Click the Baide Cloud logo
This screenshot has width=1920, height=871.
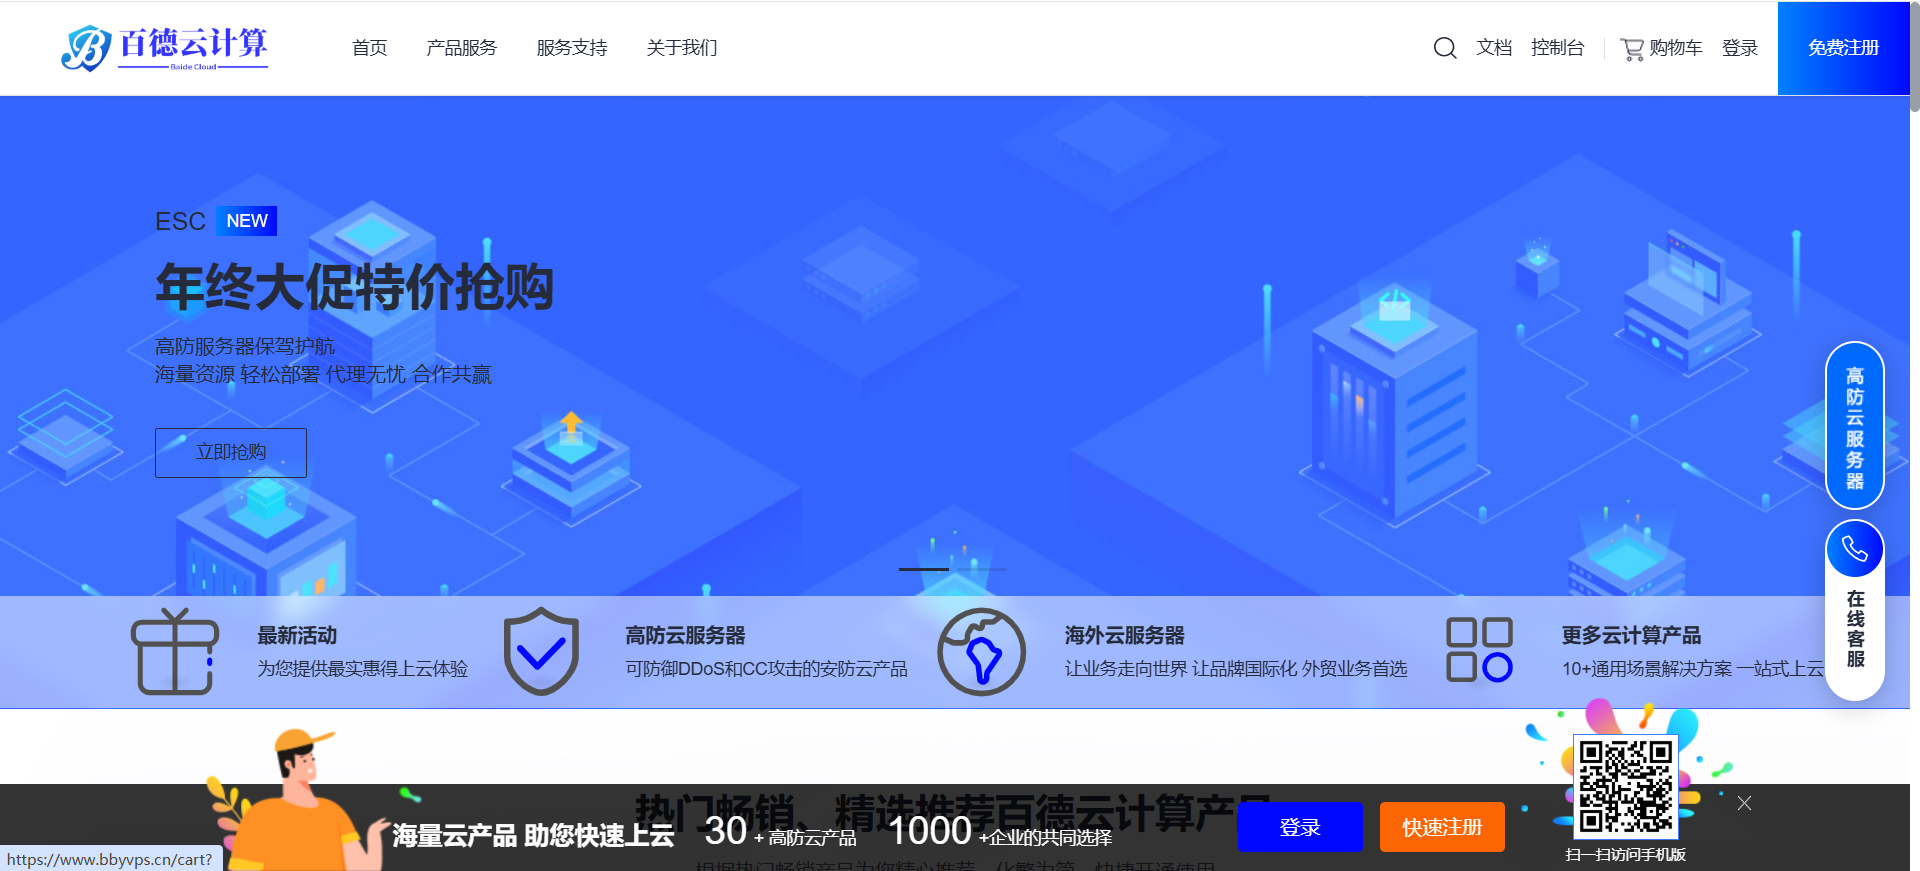(165, 48)
